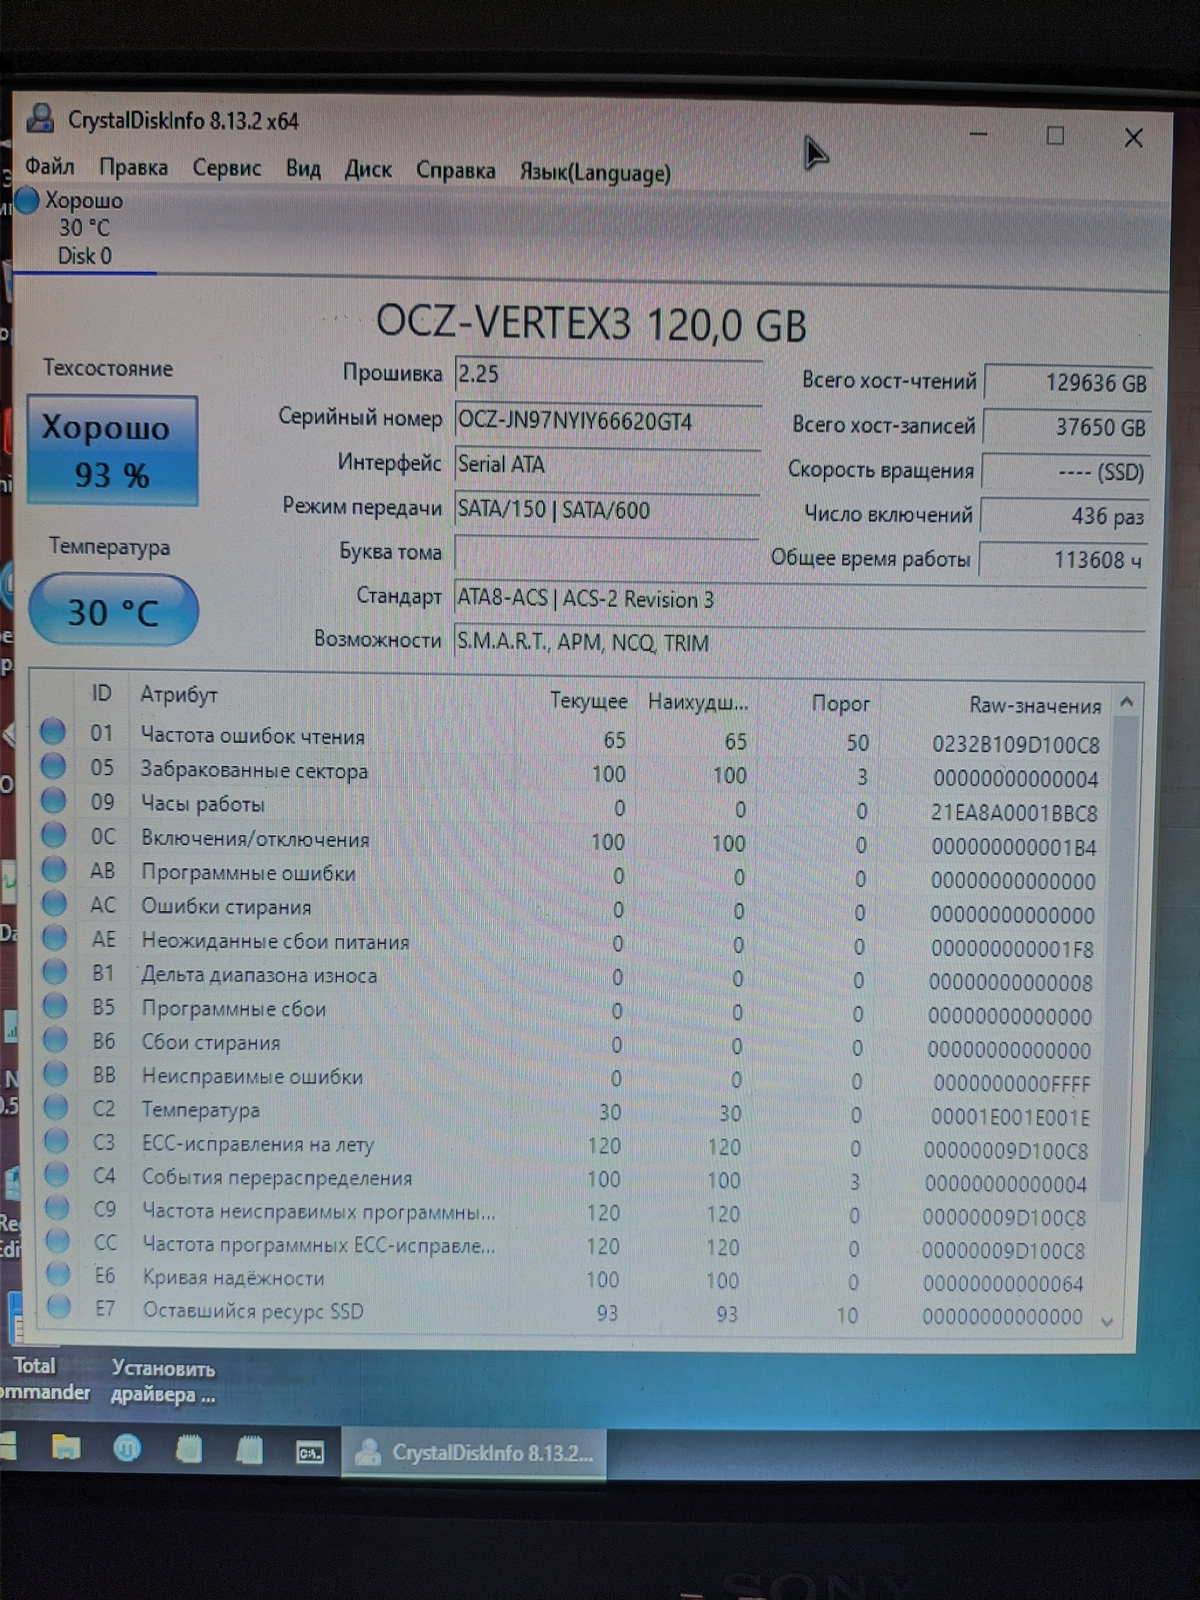Click raw value 21EA8A0001BBC8
The width and height of the screenshot is (1200, 1600).
point(1014,813)
